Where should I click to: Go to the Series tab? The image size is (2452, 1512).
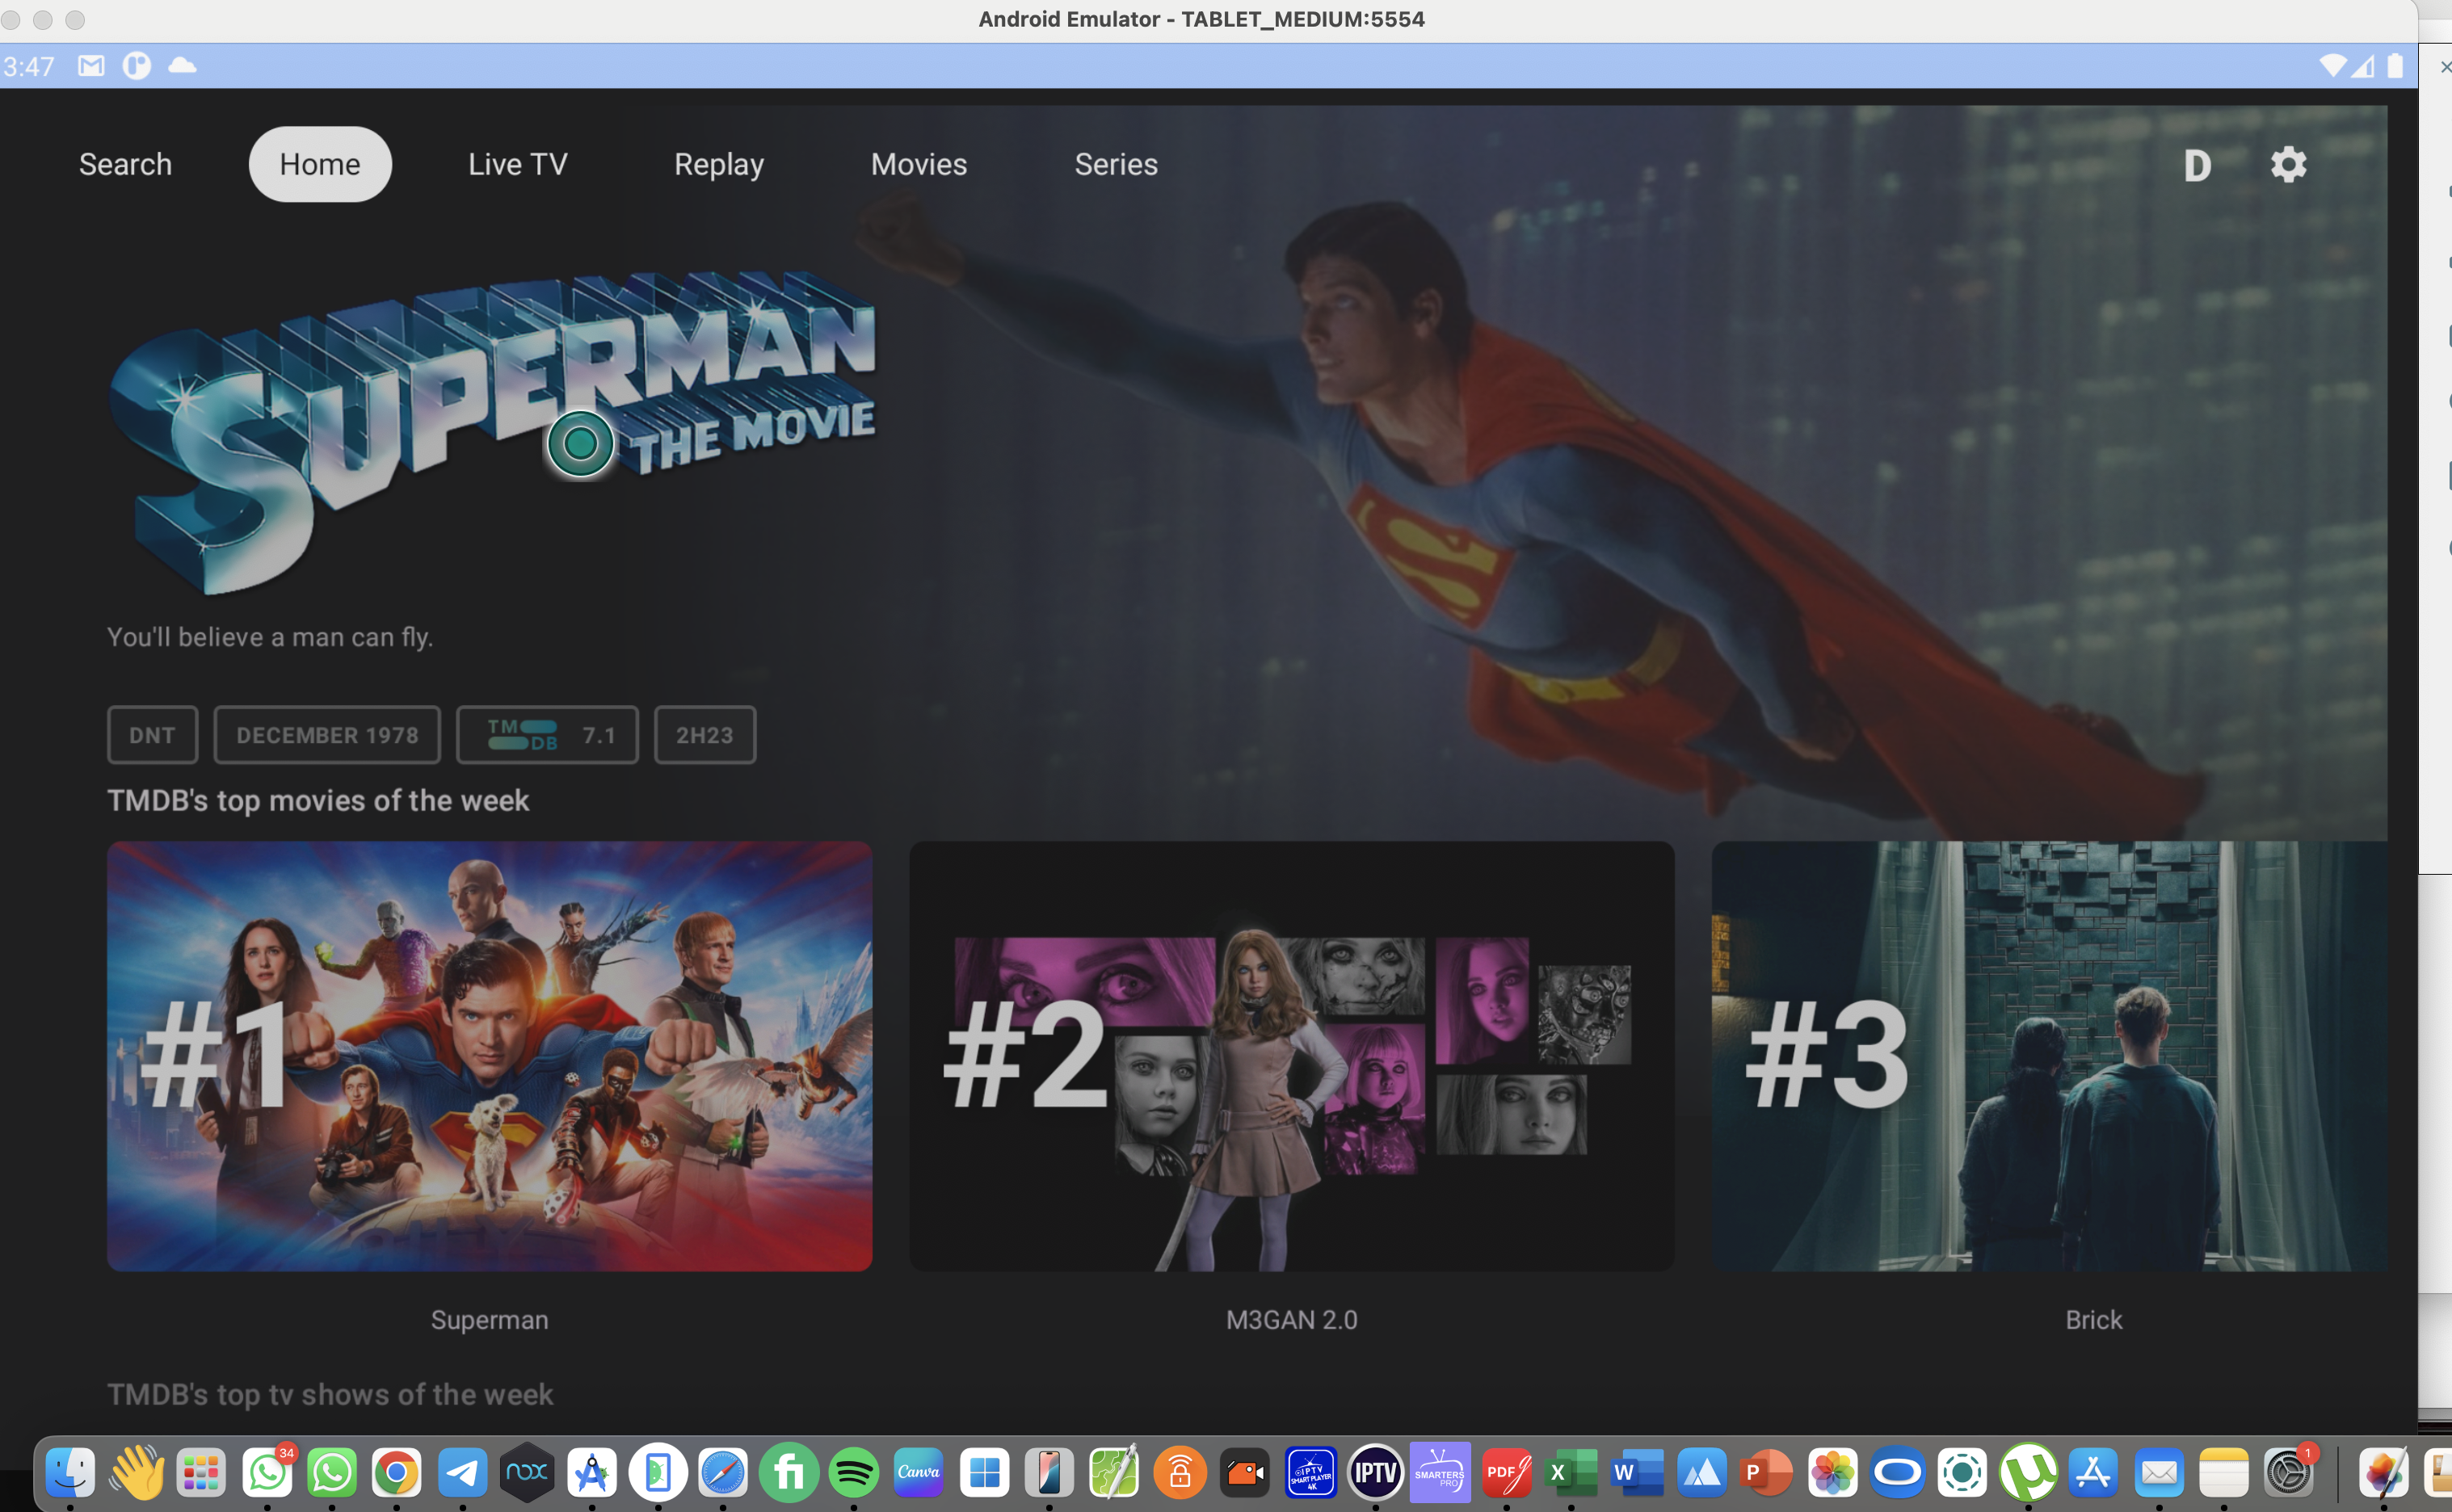click(1116, 164)
